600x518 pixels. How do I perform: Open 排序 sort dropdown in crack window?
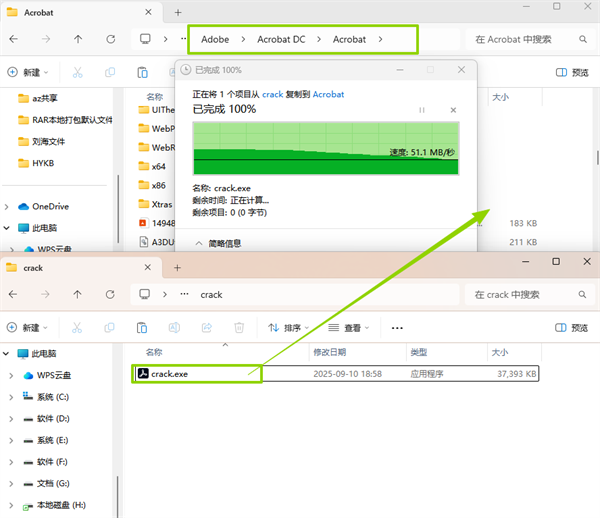pyautogui.click(x=289, y=328)
